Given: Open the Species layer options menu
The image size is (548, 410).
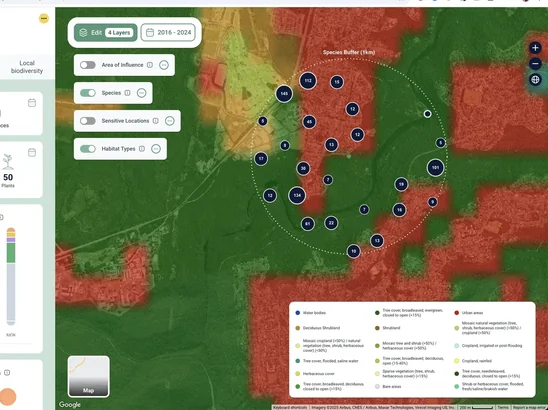Looking at the screenshot, I should point(141,93).
